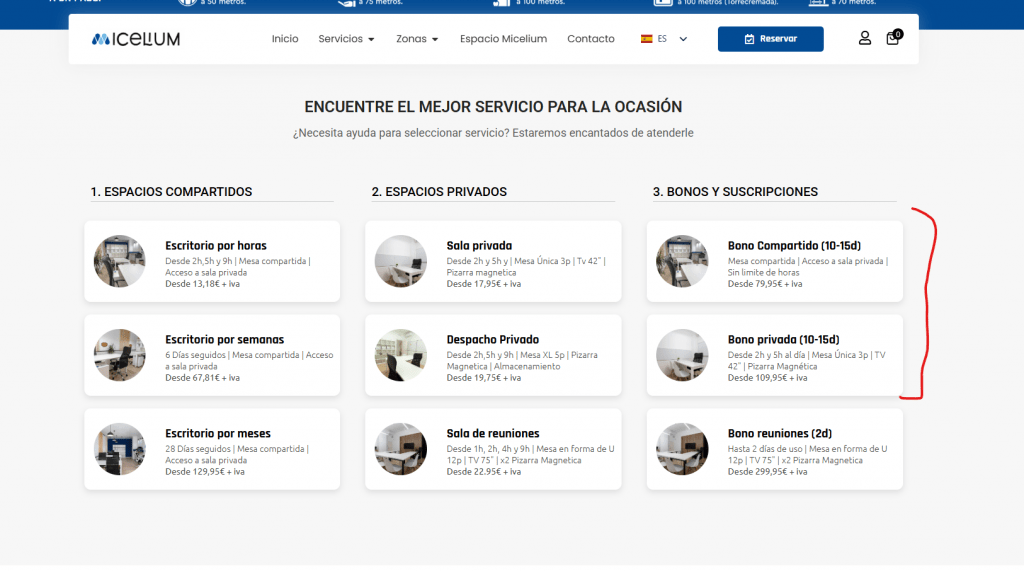This screenshot has height=571, width=1024.
Task: Expand the Servicios dropdown menu
Action: tap(346, 39)
